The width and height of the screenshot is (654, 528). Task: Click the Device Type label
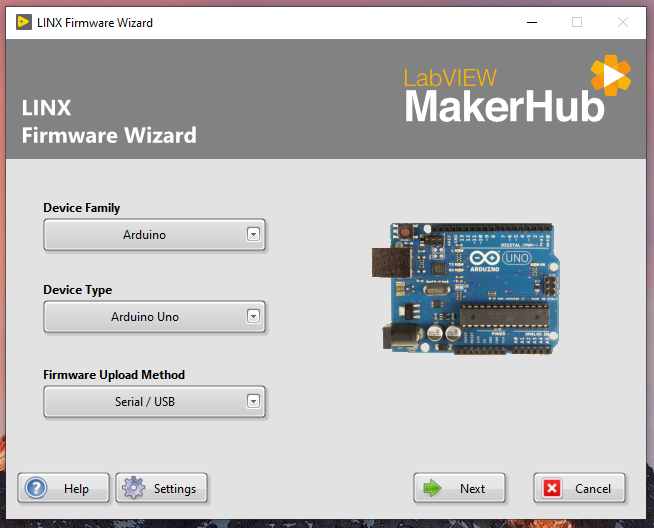pyautogui.click(x=78, y=290)
